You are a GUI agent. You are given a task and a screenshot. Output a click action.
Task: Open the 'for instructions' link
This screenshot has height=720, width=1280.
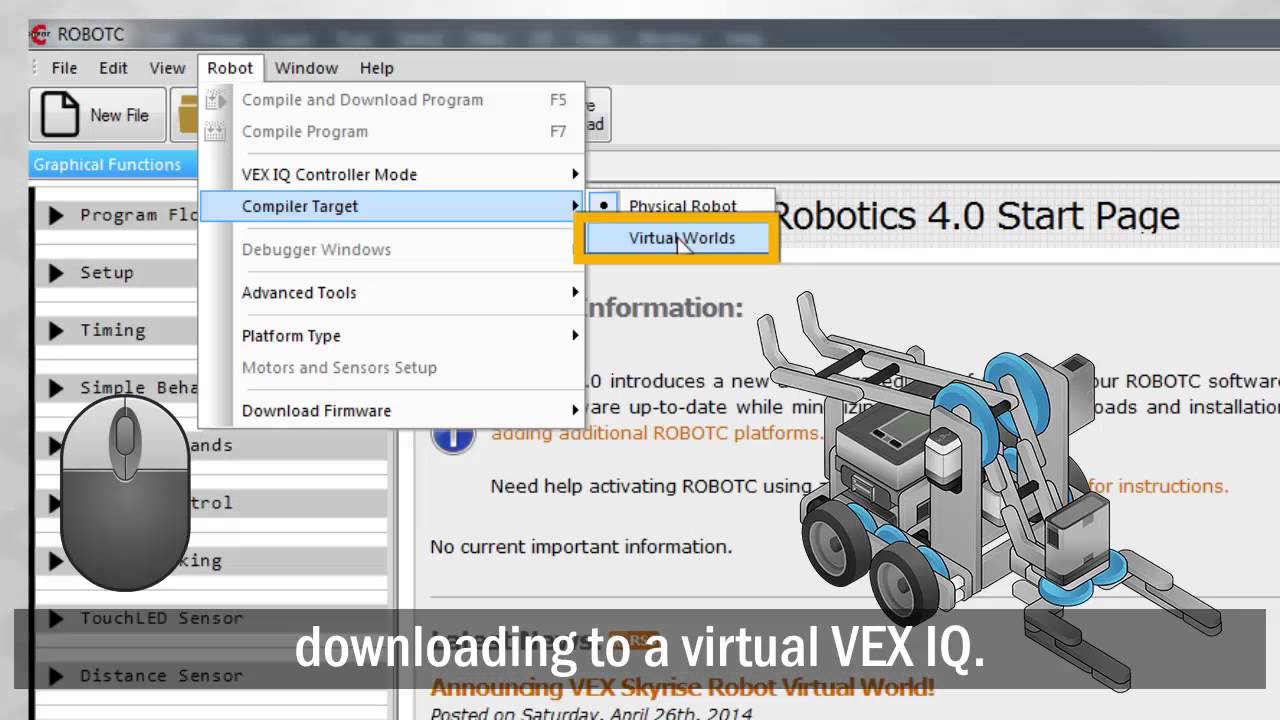pyautogui.click(x=1158, y=486)
